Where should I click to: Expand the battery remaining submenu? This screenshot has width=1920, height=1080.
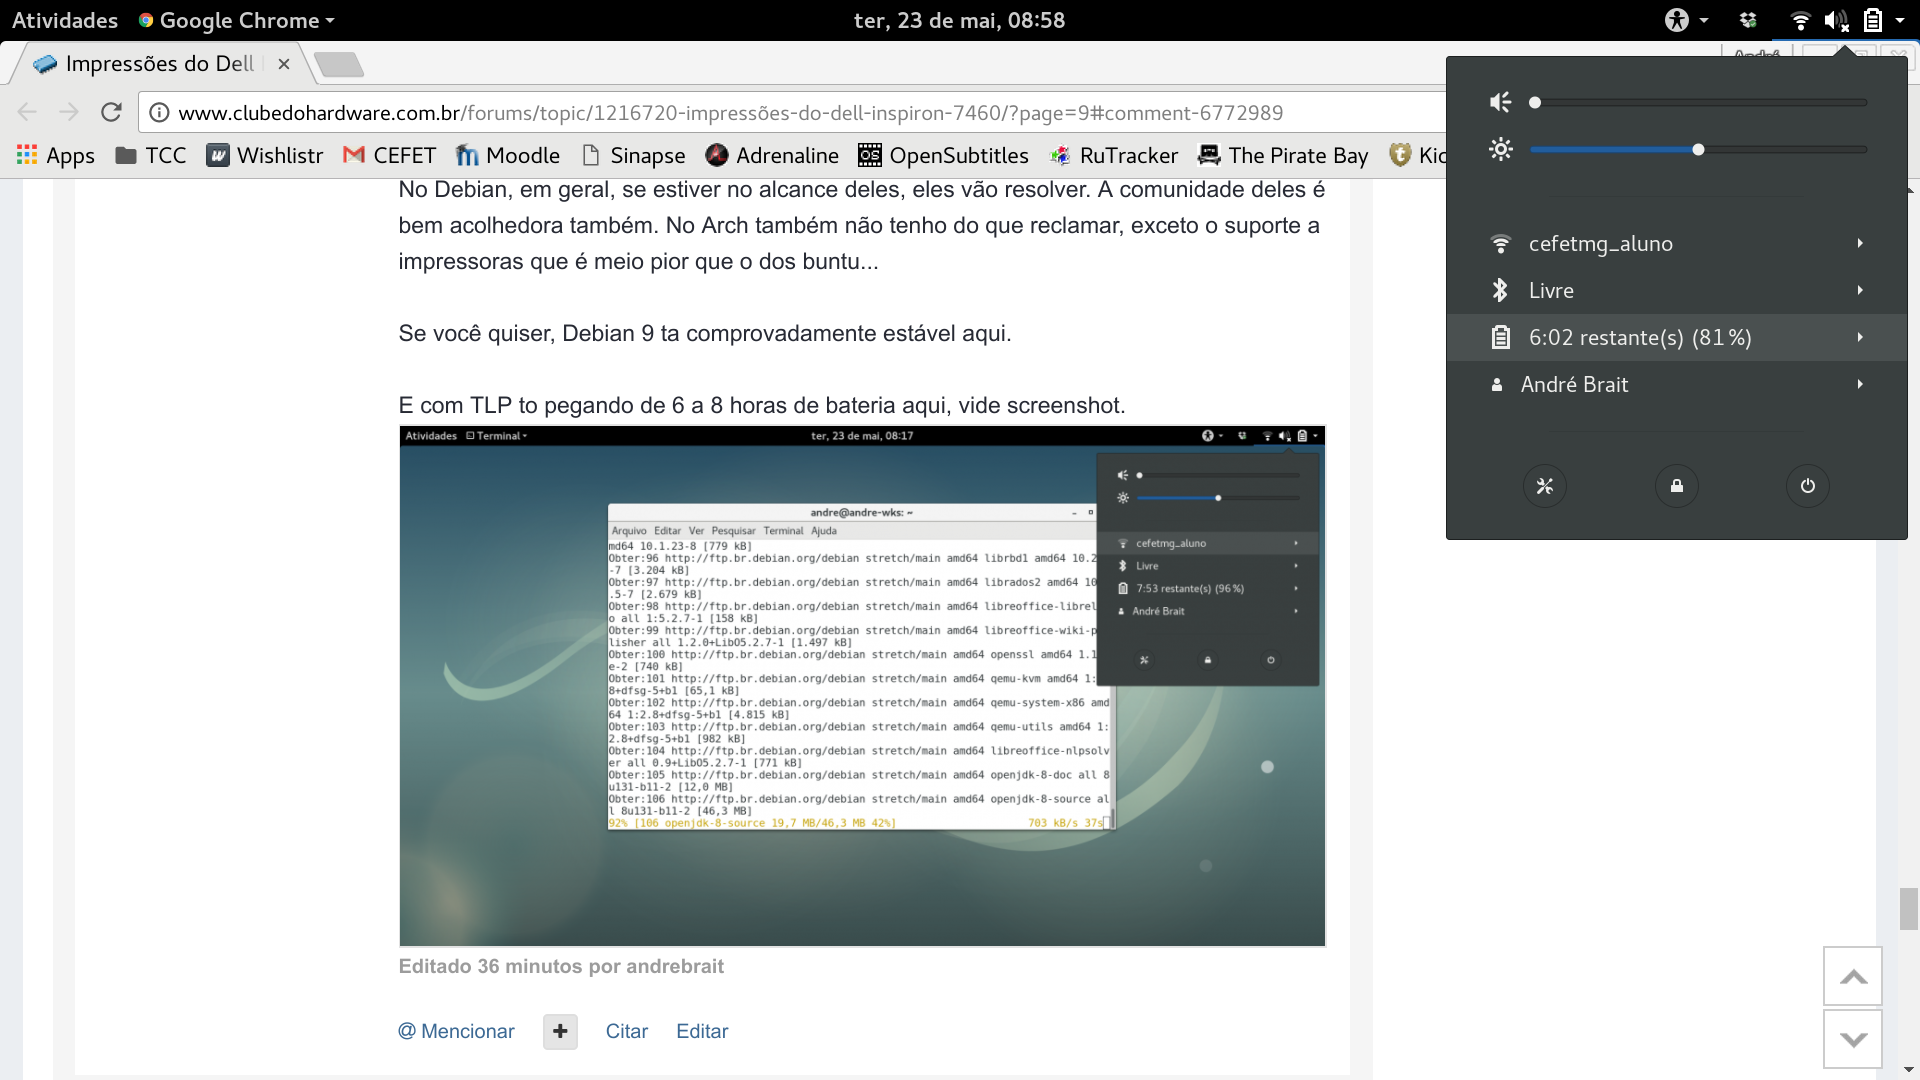pos(1677,337)
